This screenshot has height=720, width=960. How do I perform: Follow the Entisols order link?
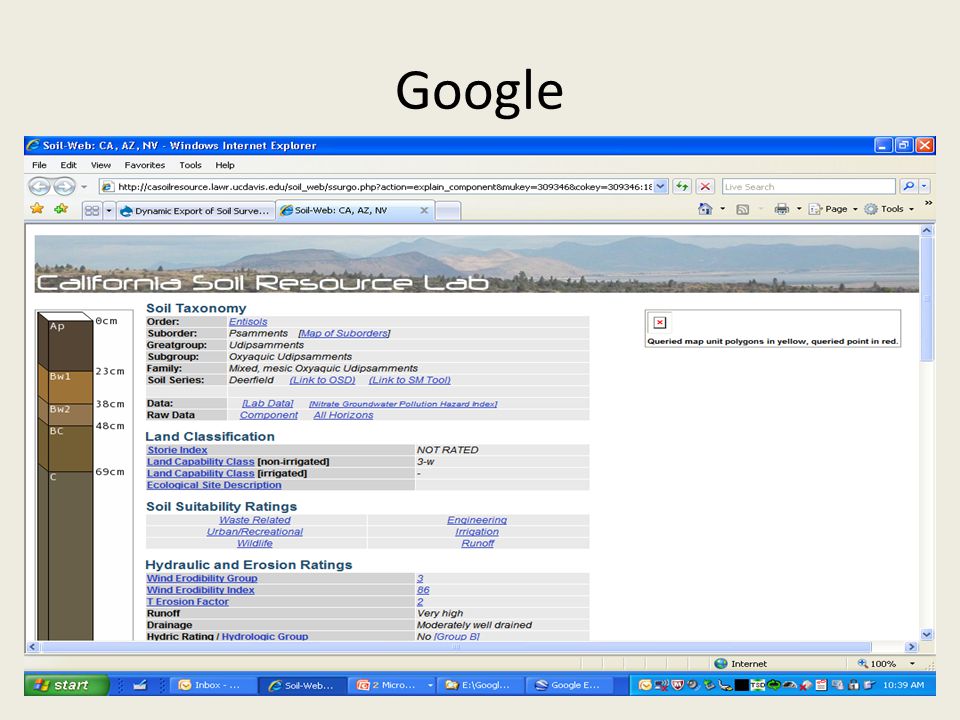(x=248, y=321)
